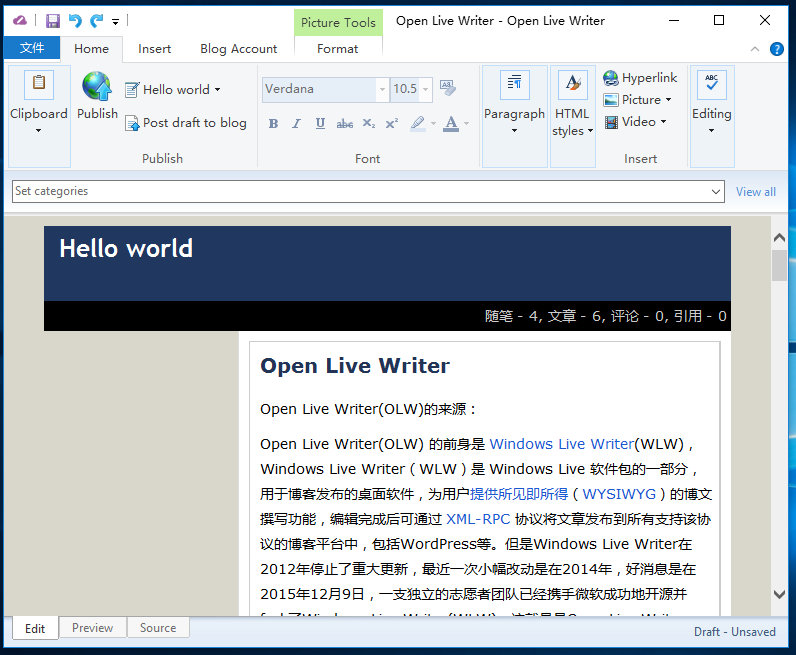Click the Draft - Unsaved status text

pyautogui.click(x=735, y=632)
